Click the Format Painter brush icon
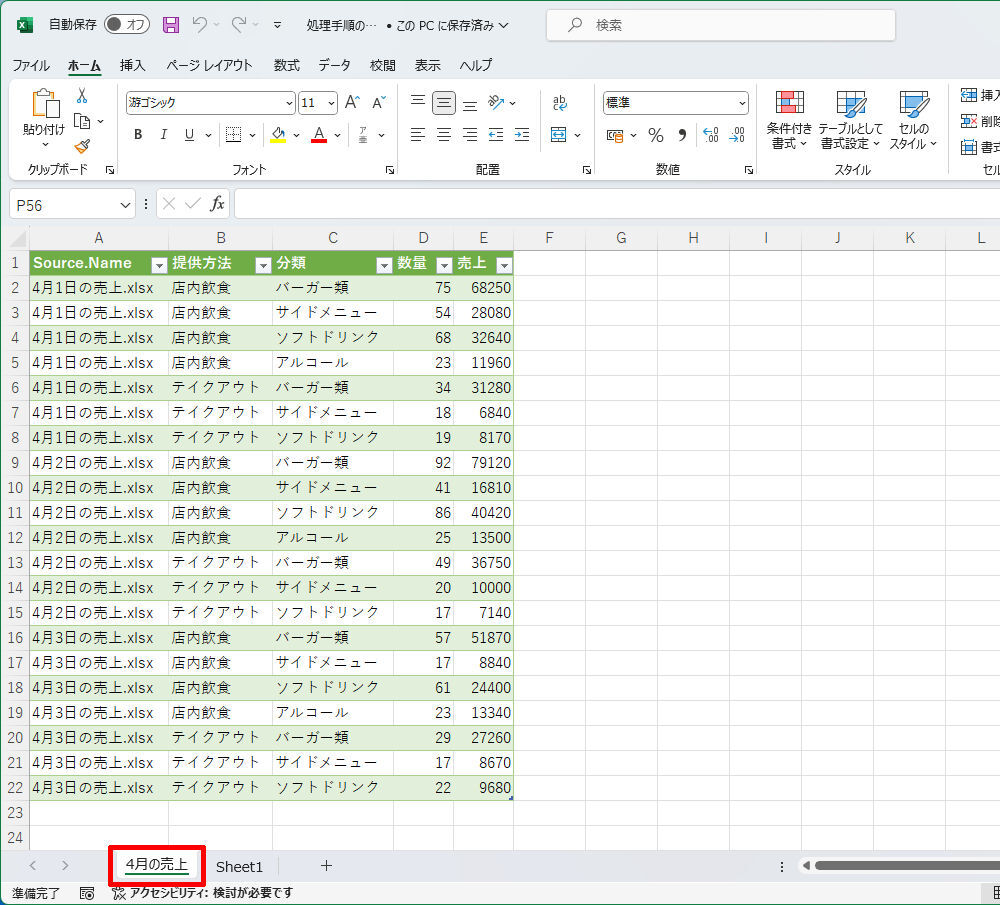 tap(82, 147)
